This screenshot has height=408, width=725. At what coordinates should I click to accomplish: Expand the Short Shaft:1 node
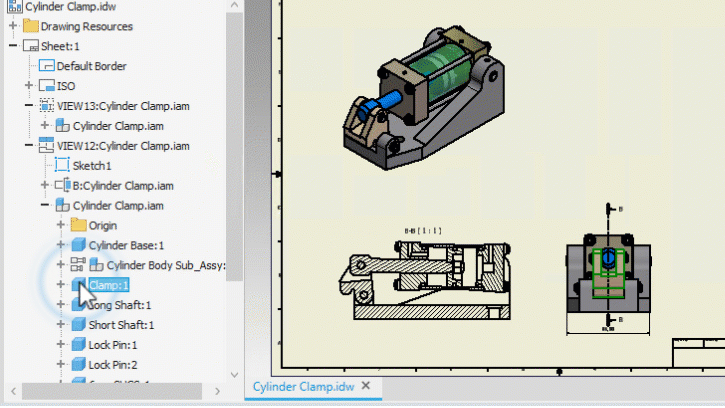61,324
